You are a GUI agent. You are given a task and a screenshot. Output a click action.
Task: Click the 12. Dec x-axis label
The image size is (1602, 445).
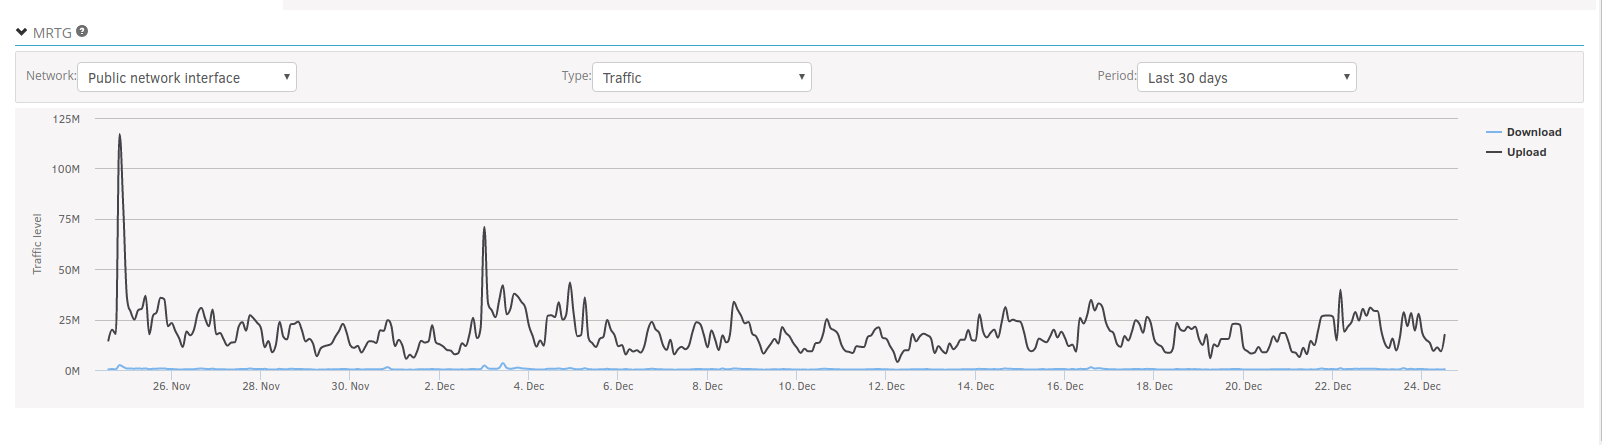[x=886, y=386]
